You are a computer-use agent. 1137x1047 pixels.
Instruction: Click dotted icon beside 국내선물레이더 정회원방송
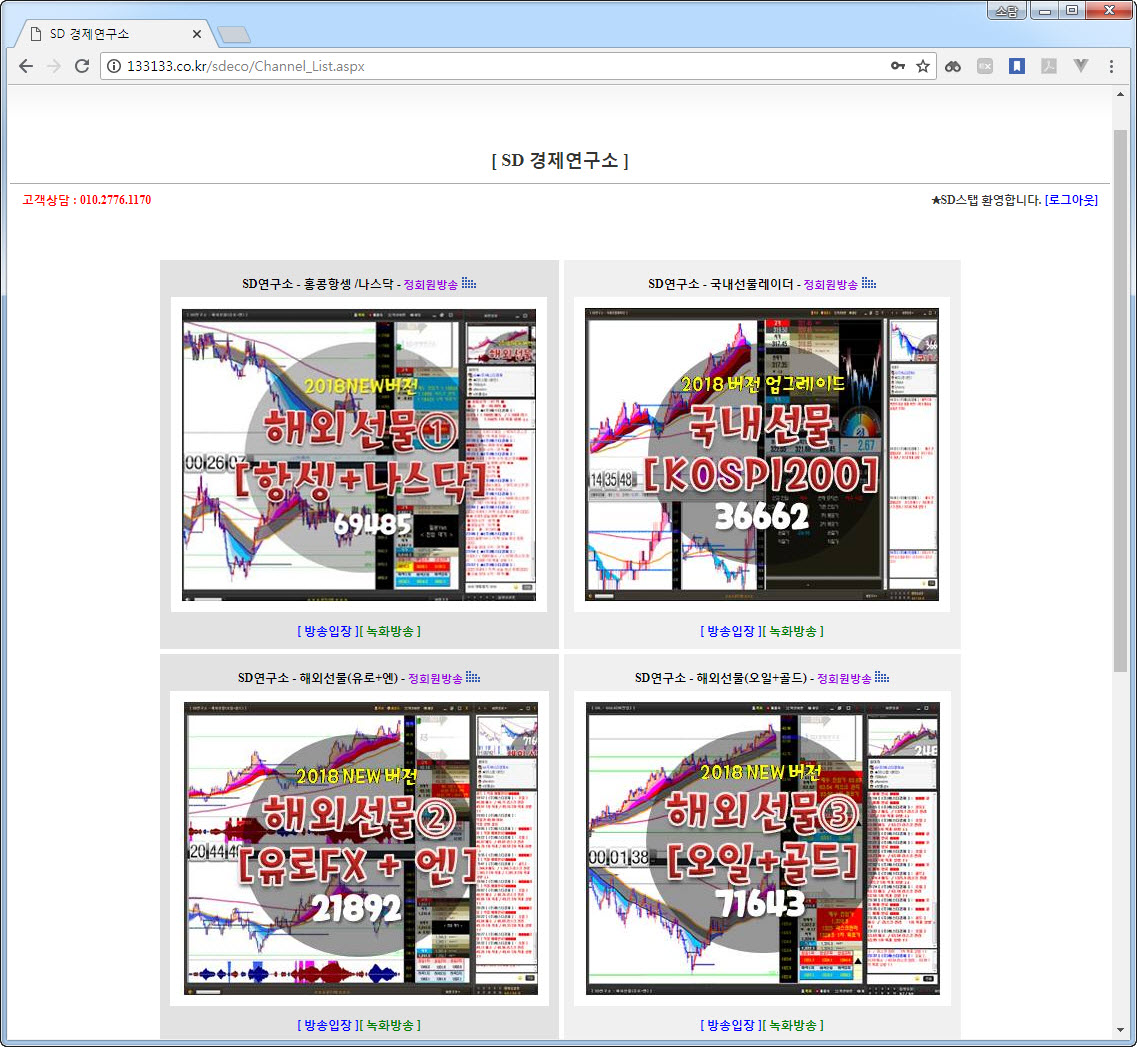point(869,283)
